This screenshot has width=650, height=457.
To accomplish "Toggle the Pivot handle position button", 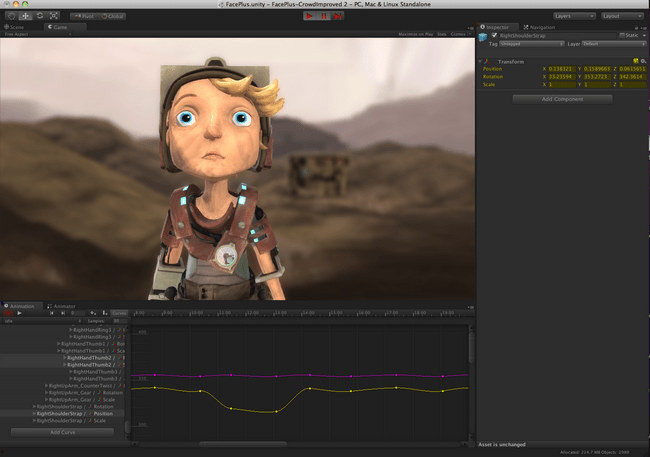I will click(86, 17).
